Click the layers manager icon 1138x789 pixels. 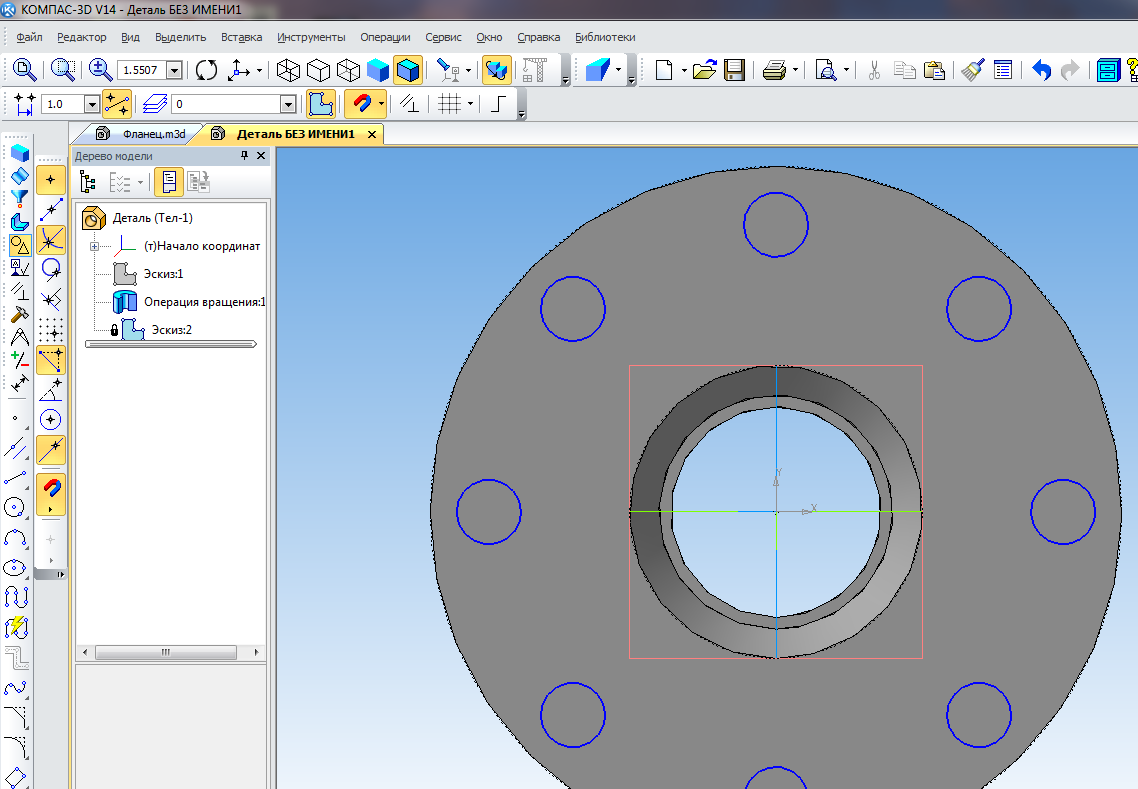[155, 104]
